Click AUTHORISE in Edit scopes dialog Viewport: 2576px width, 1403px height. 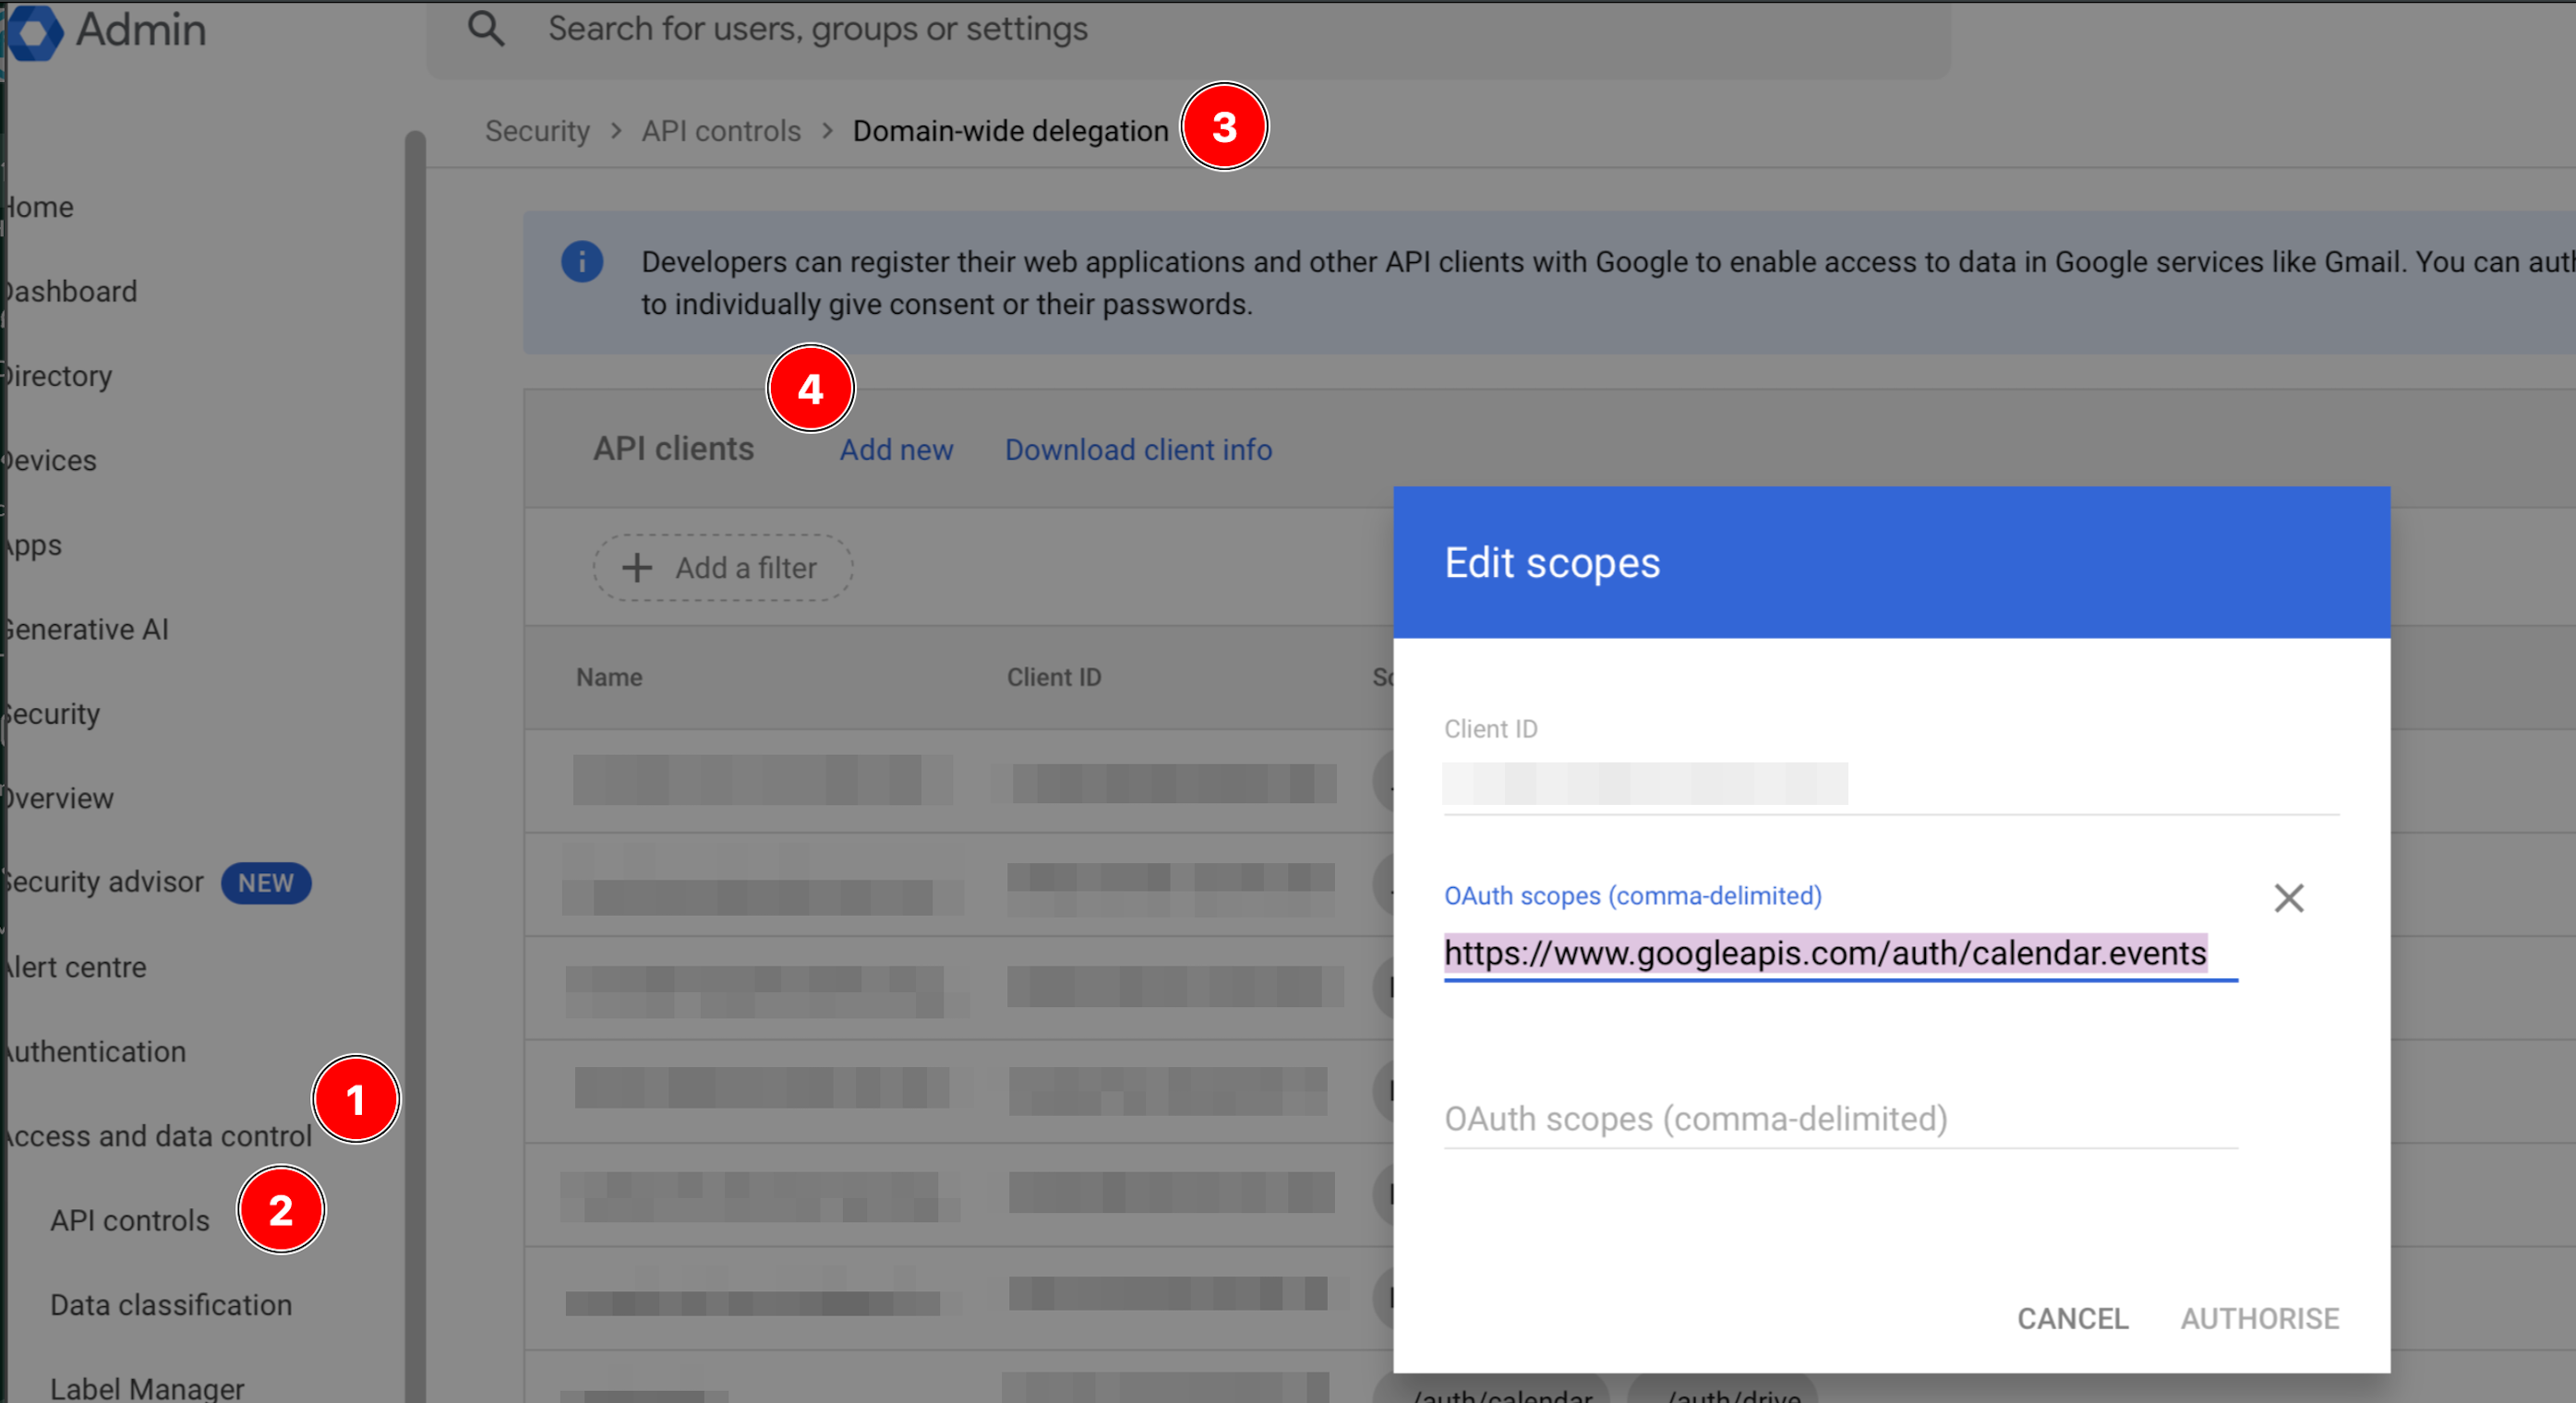(2259, 1318)
